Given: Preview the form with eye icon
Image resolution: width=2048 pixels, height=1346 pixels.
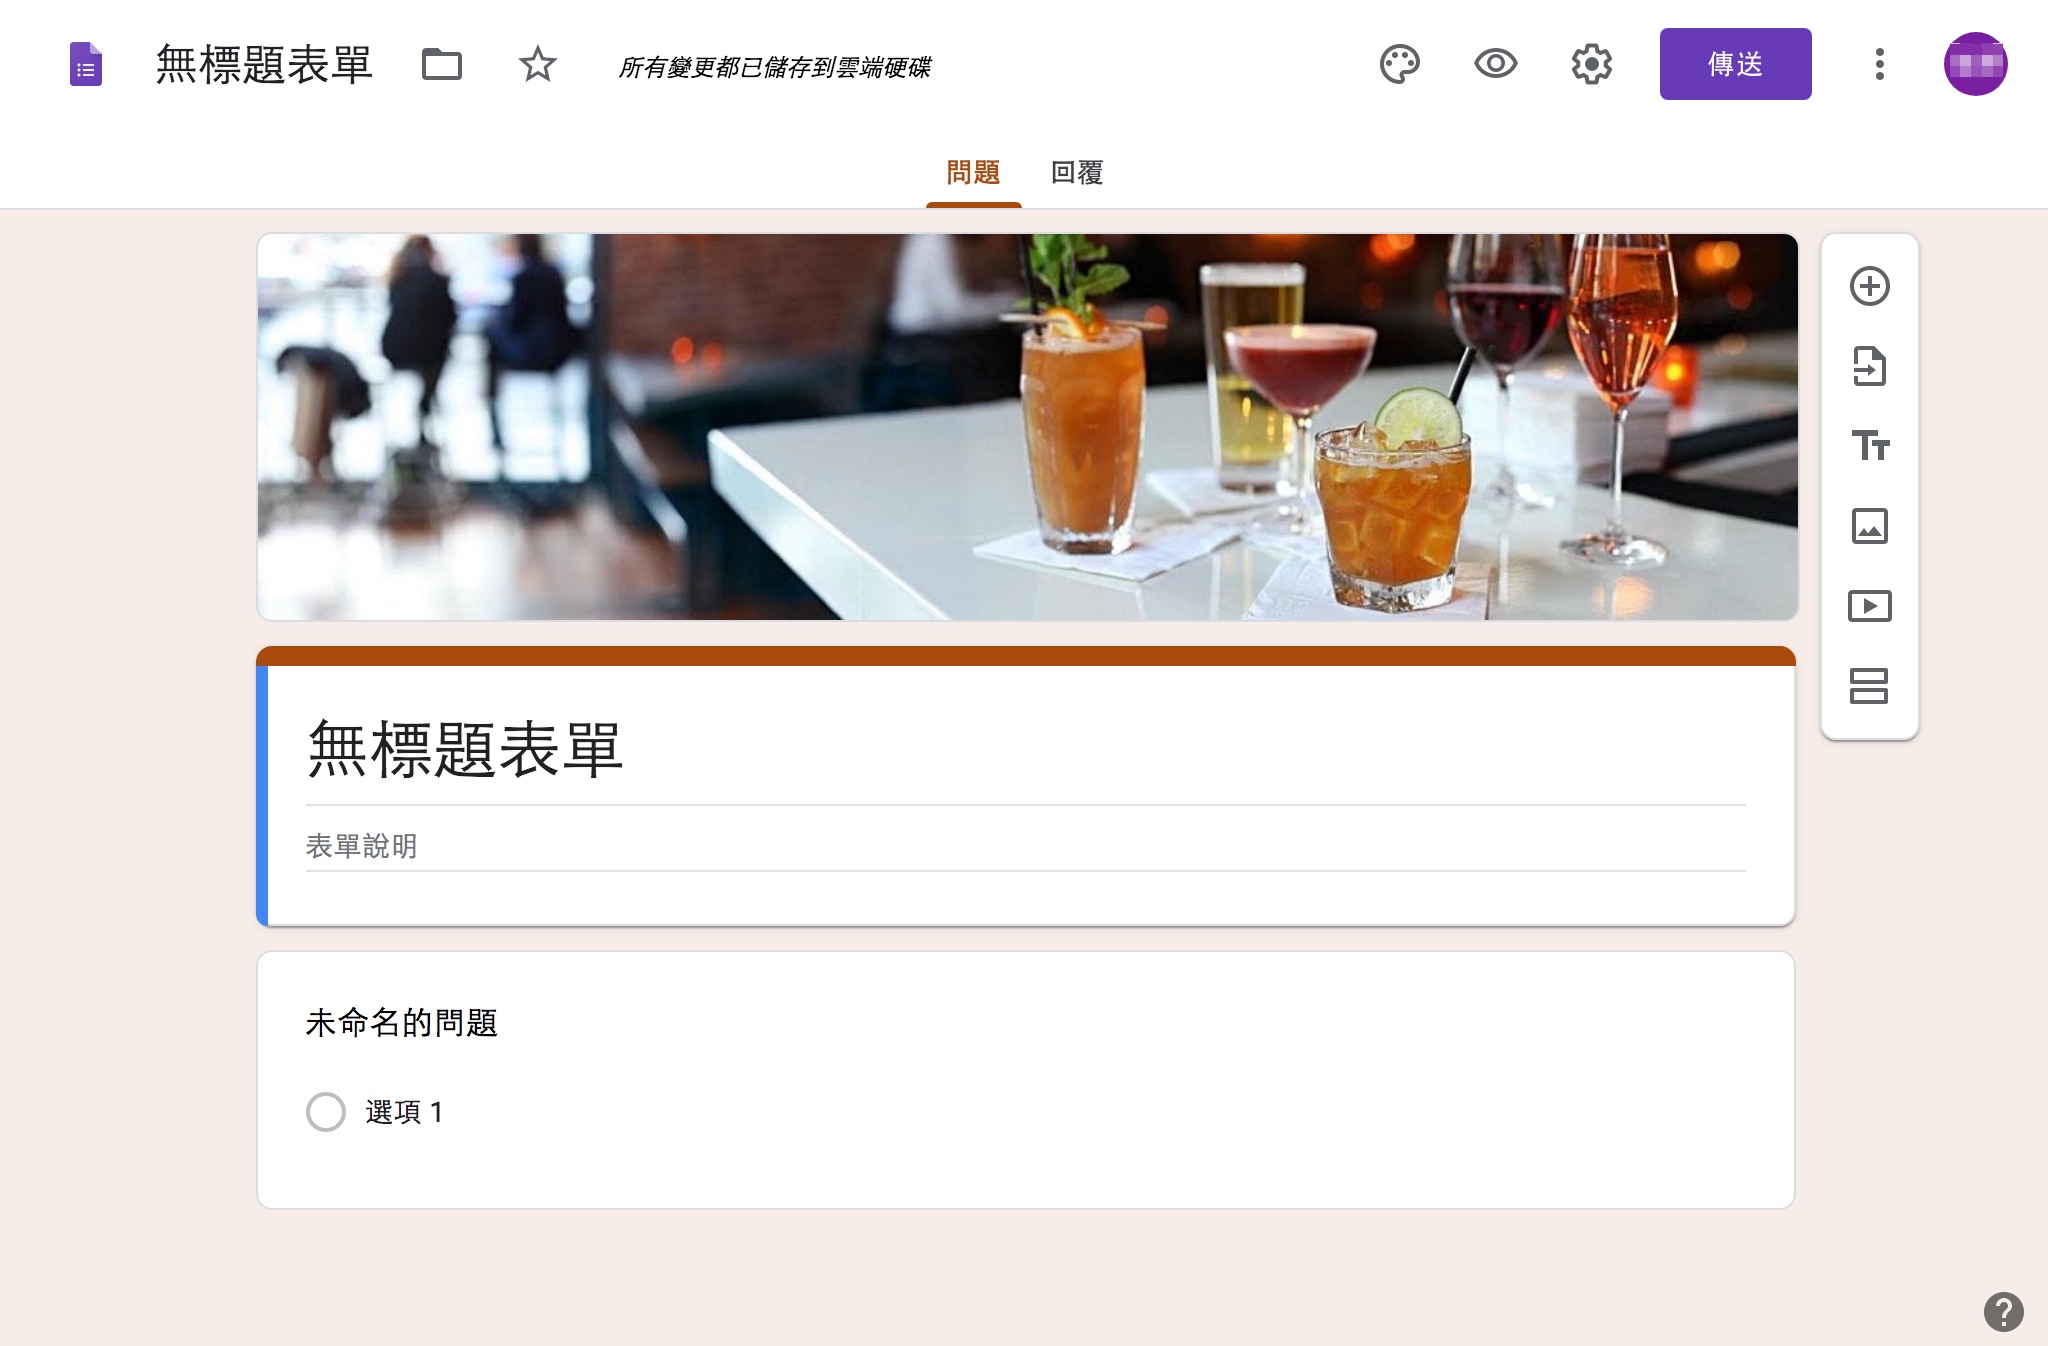Looking at the screenshot, I should [x=1496, y=65].
